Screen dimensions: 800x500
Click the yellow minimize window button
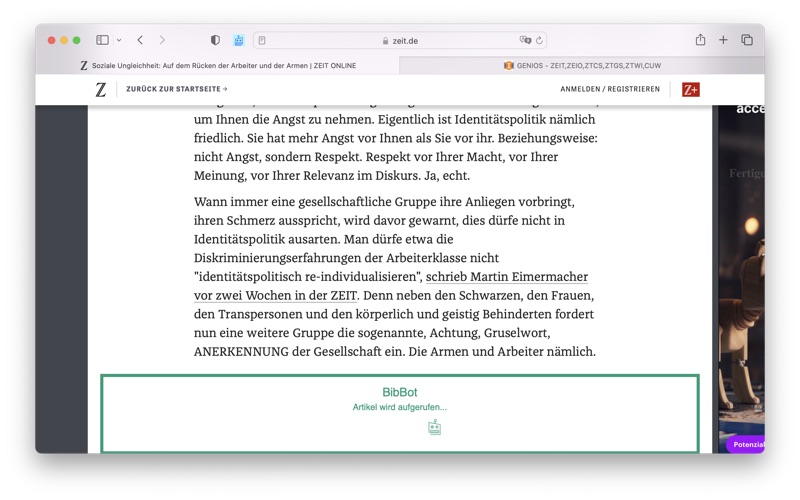[x=64, y=40]
